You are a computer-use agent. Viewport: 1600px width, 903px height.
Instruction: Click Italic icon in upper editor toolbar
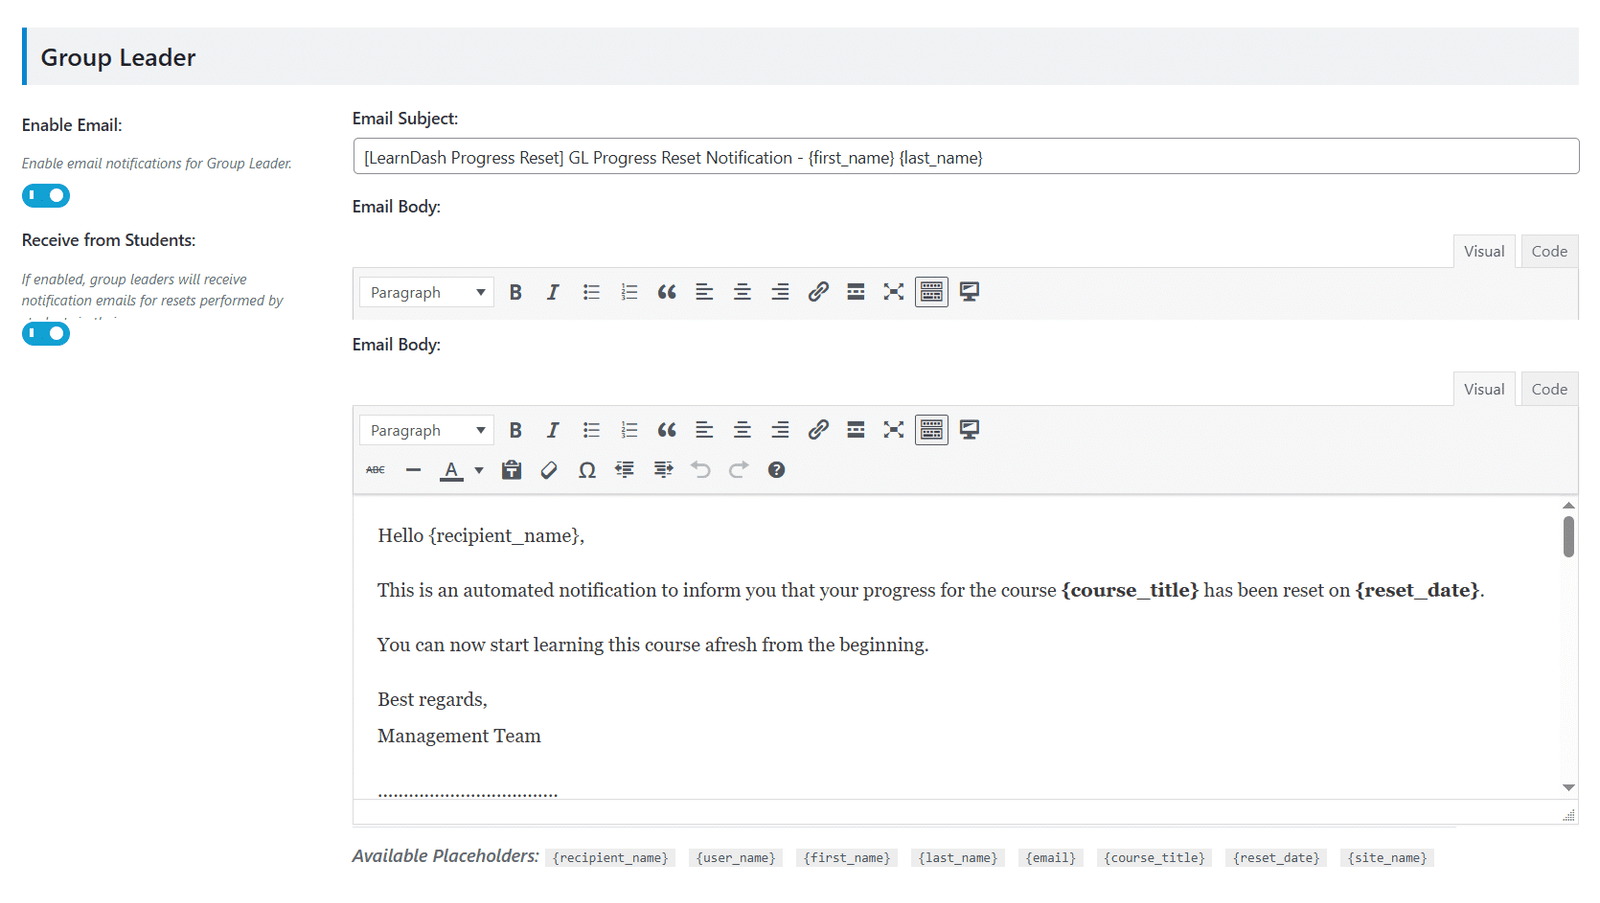click(x=552, y=292)
